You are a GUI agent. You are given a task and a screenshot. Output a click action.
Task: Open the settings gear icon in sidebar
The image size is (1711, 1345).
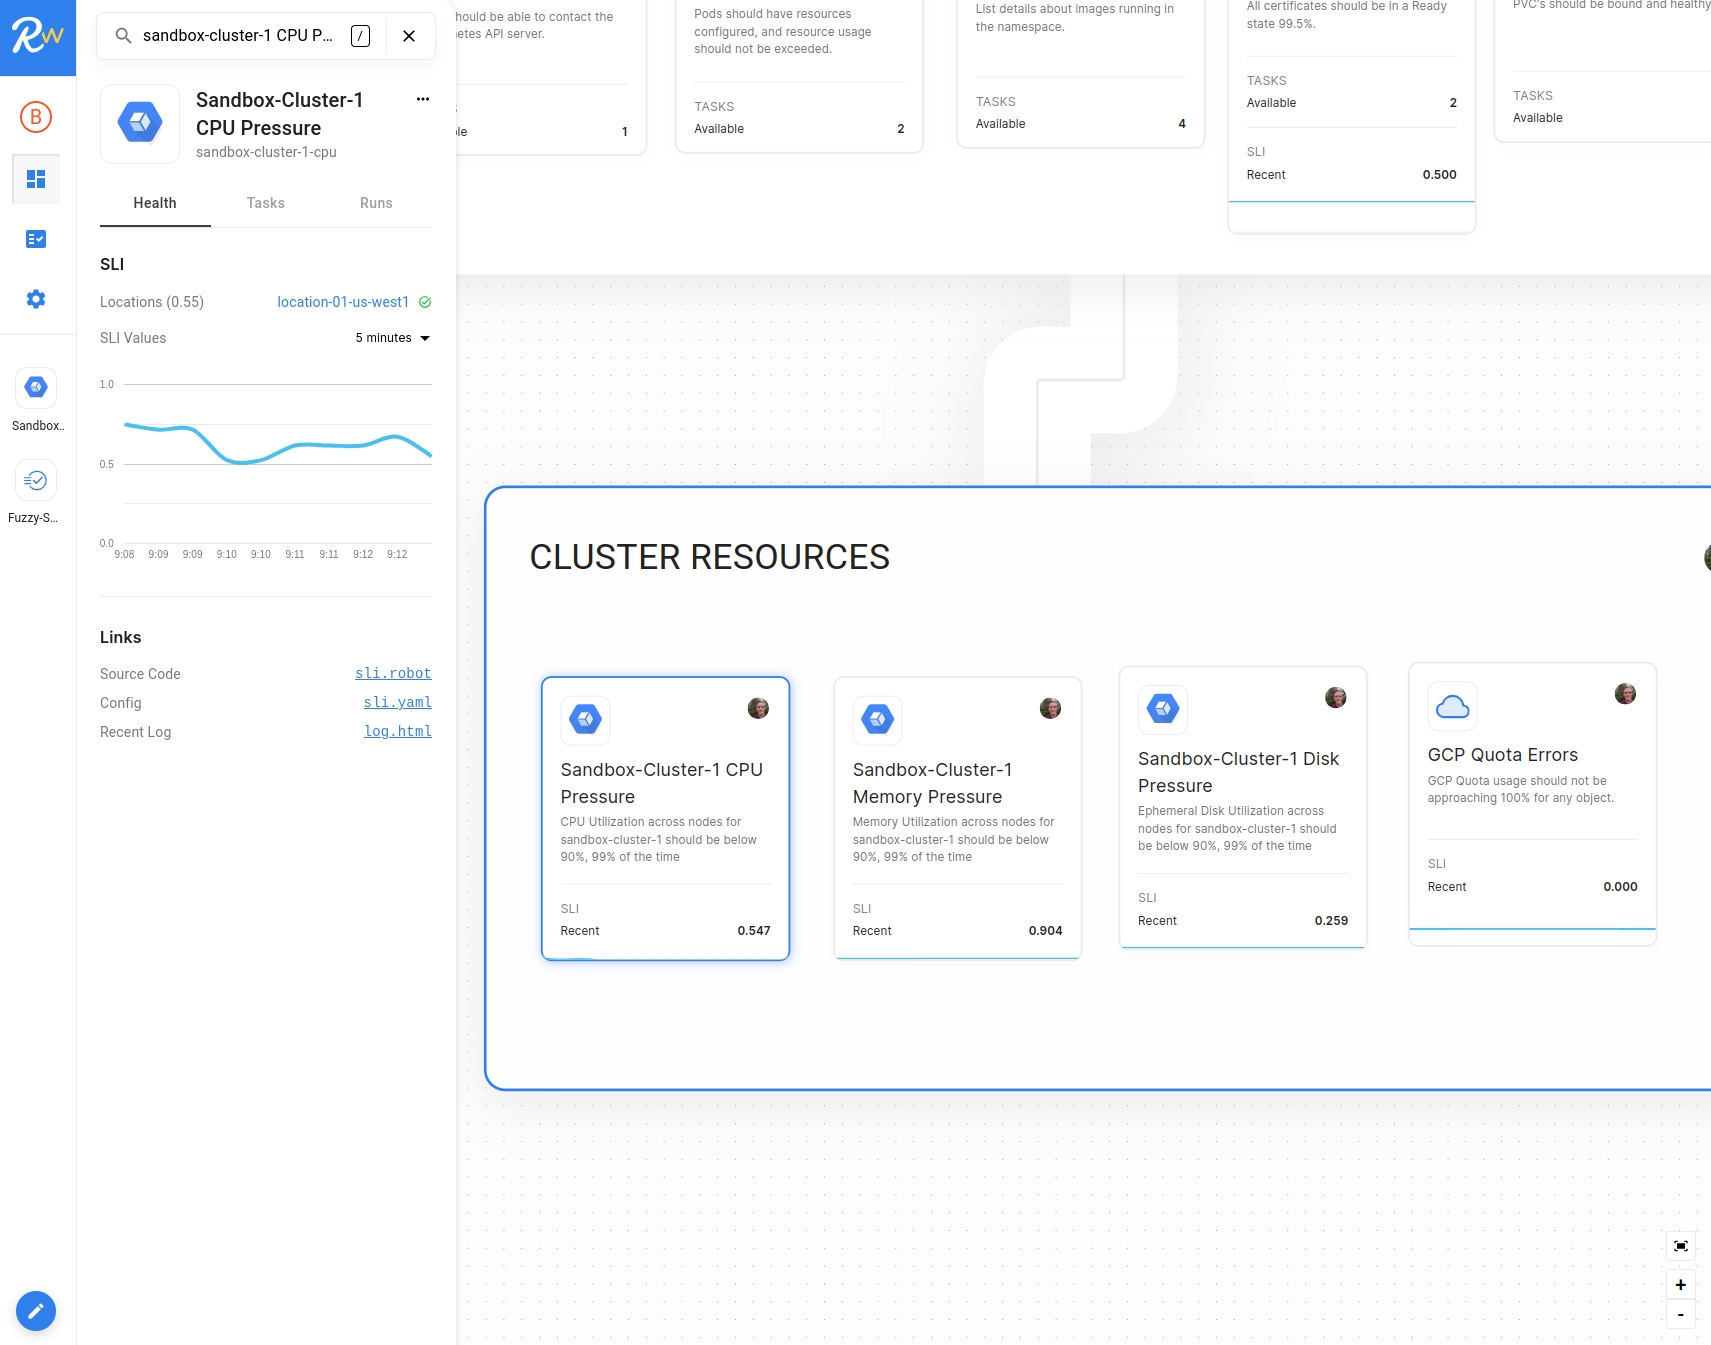[36, 299]
